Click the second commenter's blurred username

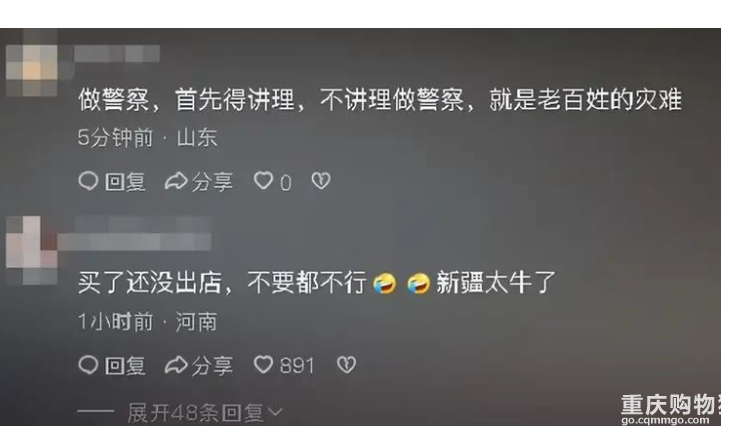coord(134,233)
